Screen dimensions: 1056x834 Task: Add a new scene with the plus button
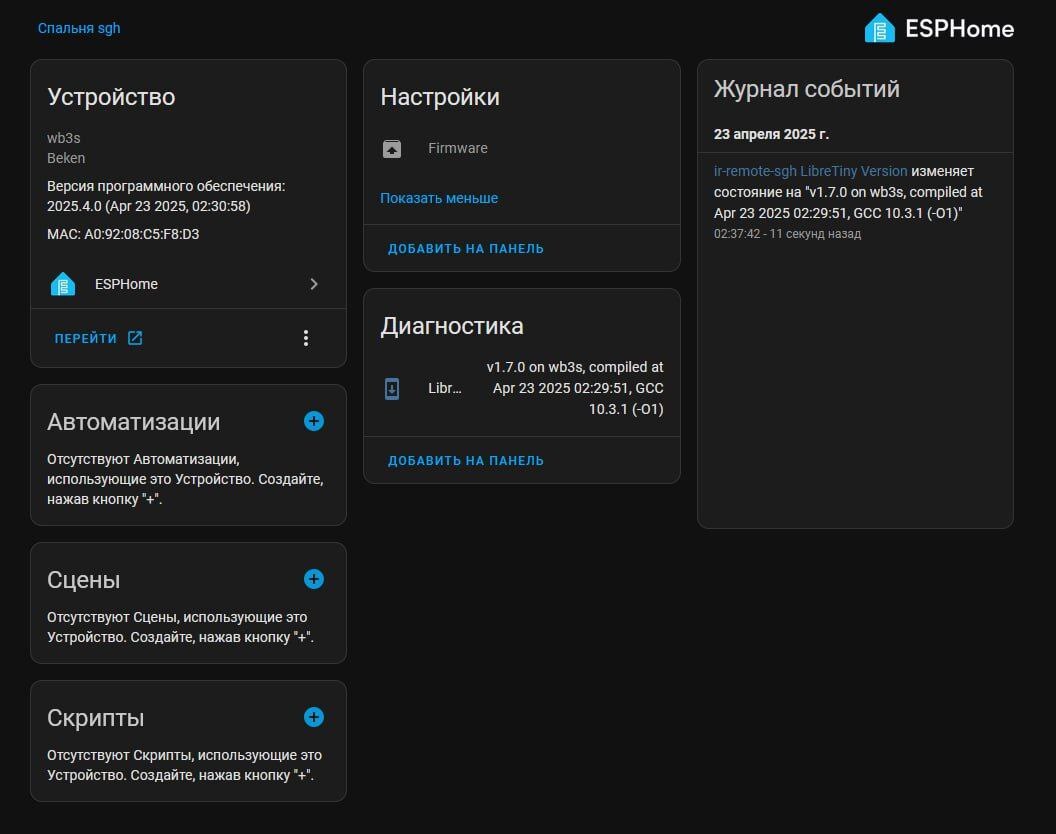click(314, 579)
